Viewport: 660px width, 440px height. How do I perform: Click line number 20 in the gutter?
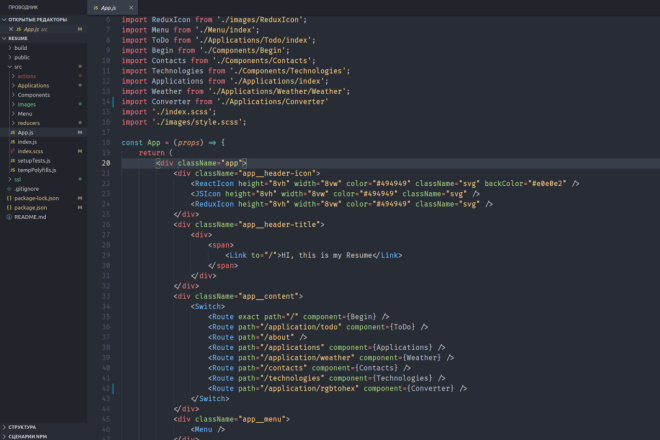106,163
